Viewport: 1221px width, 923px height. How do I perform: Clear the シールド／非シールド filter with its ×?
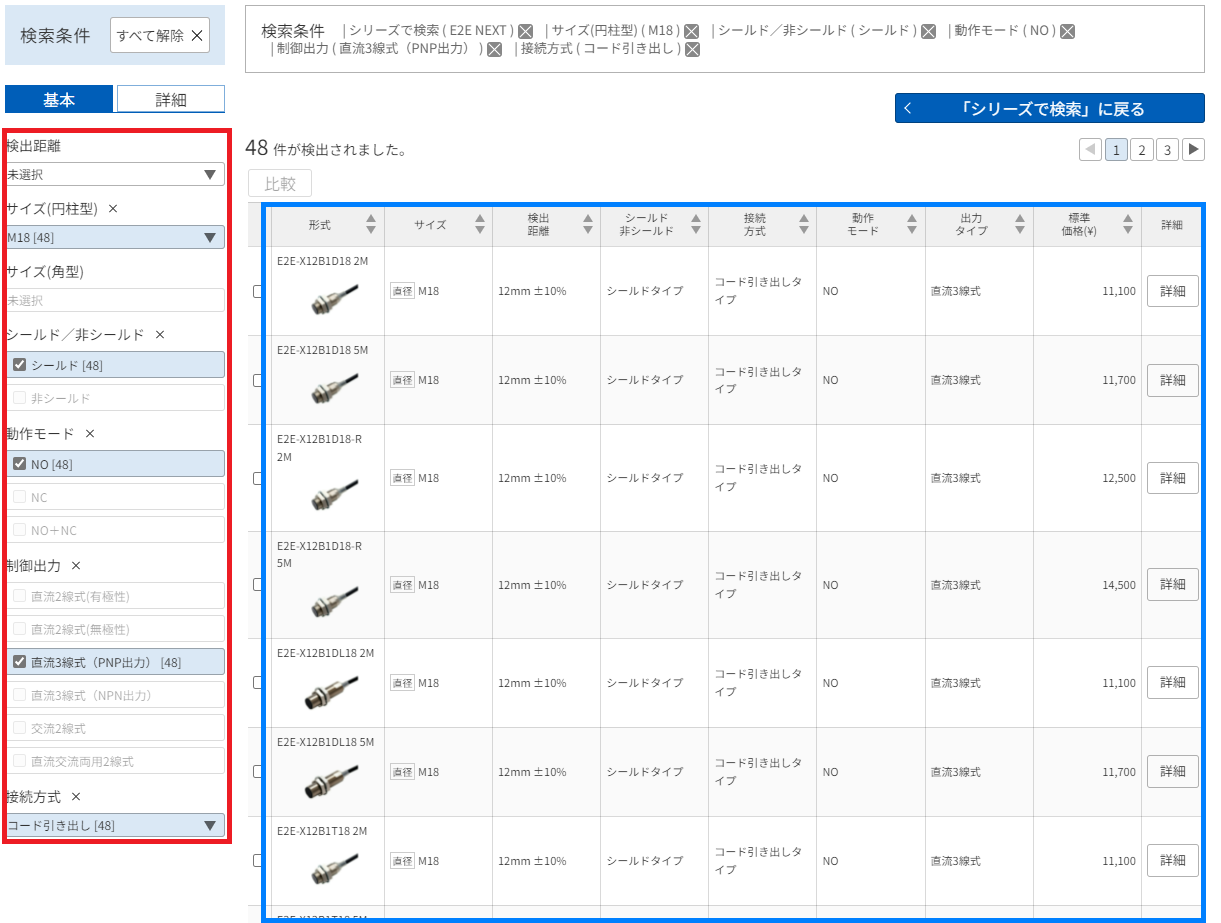click(160, 335)
